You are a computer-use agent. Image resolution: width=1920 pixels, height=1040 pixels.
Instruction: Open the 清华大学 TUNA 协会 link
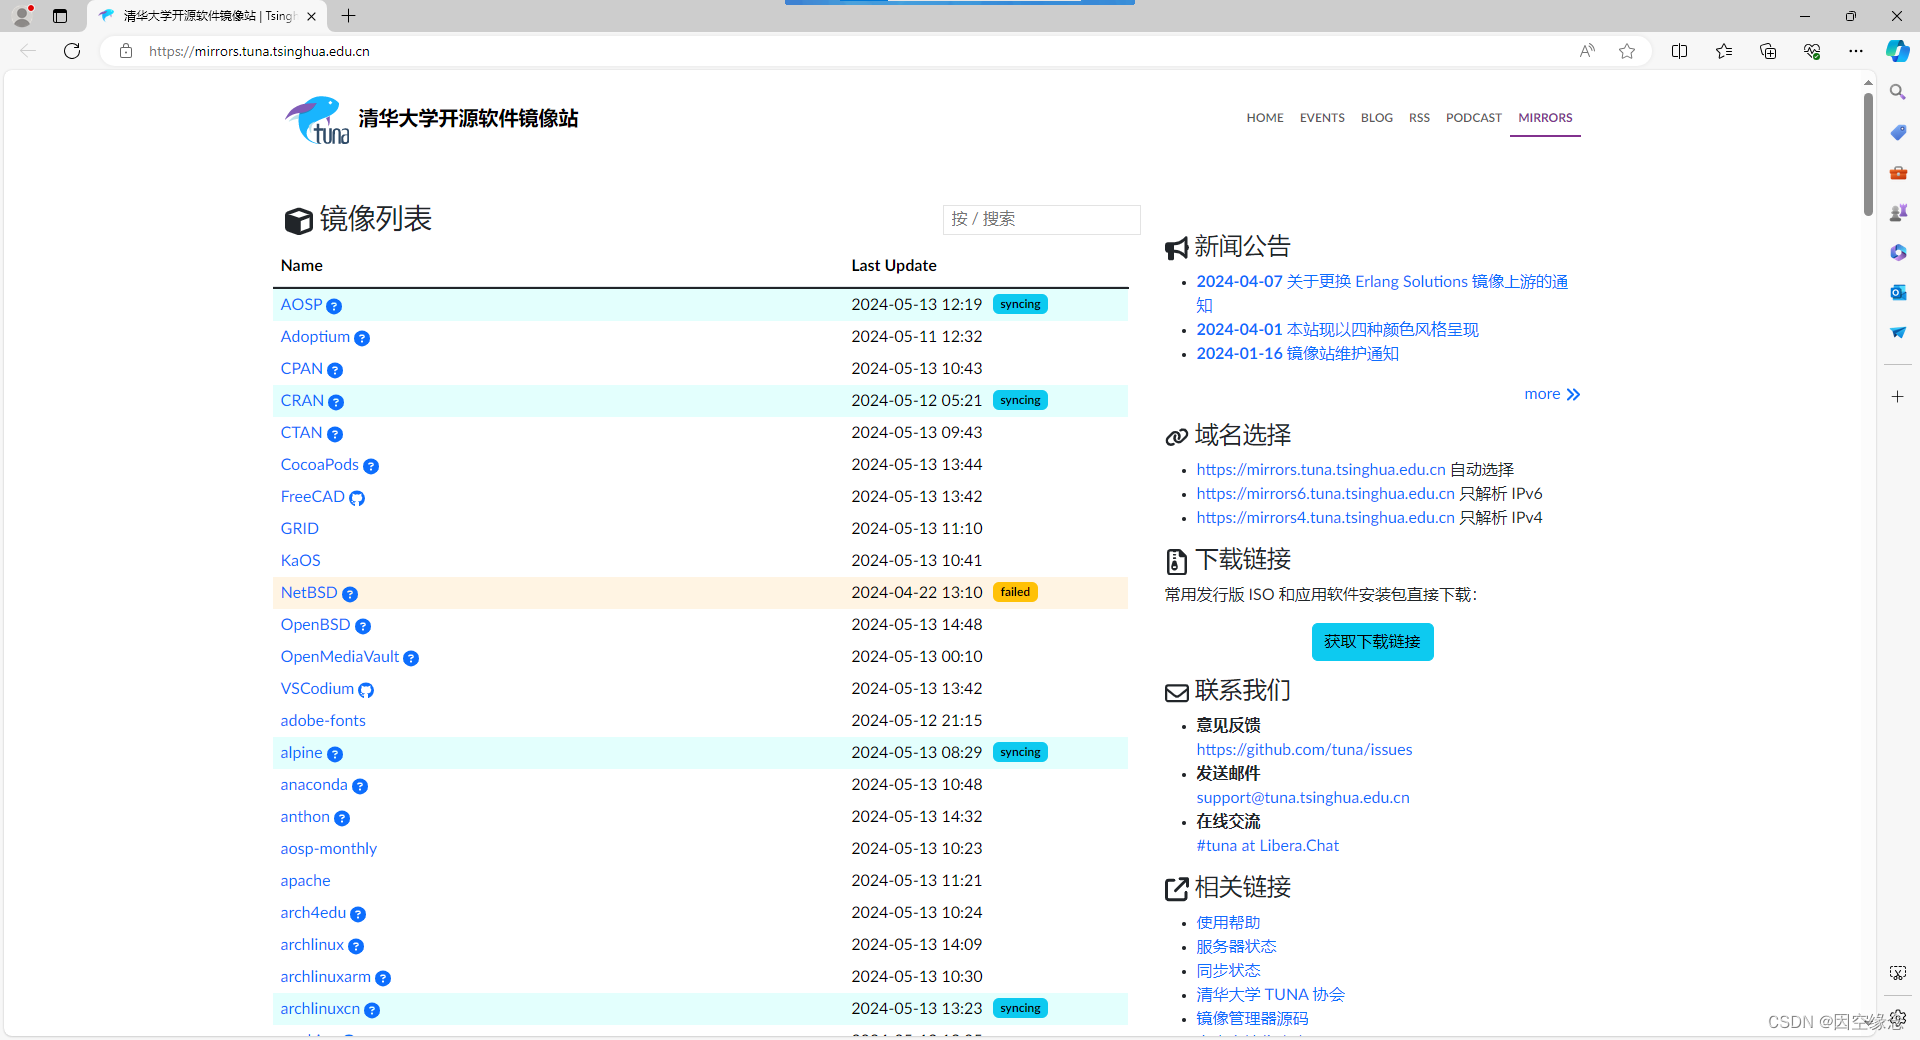(1270, 994)
